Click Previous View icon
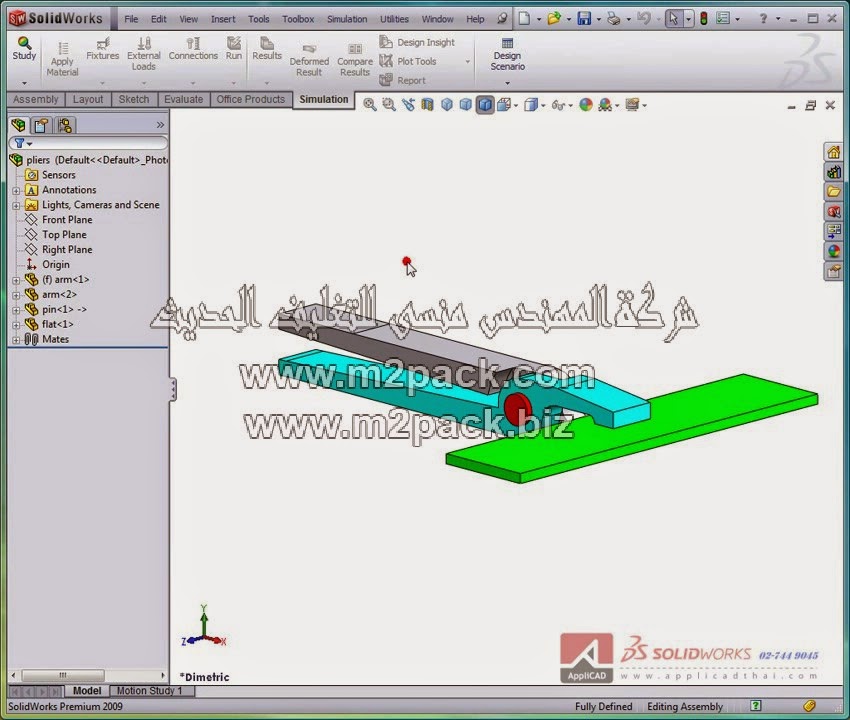850x720 pixels. (x=408, y=105)
